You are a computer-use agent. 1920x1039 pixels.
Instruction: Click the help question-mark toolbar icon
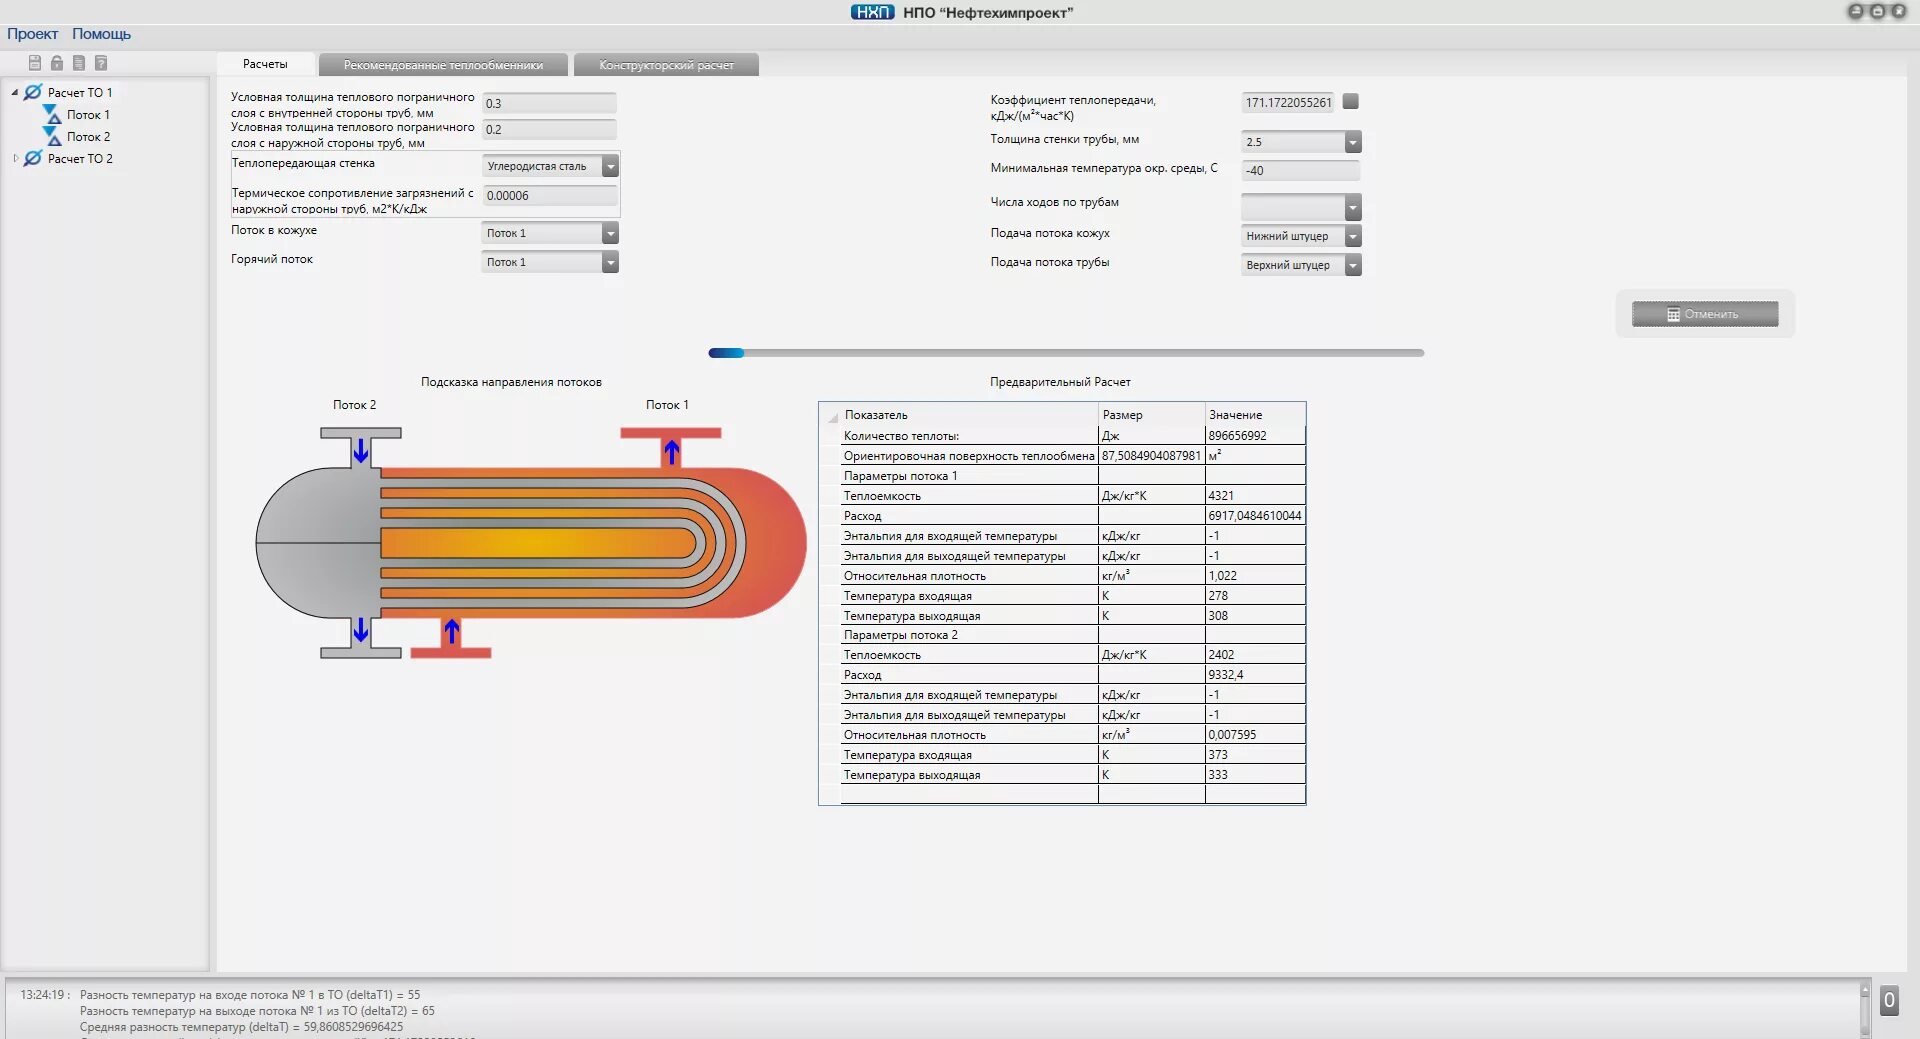(101, 63)
